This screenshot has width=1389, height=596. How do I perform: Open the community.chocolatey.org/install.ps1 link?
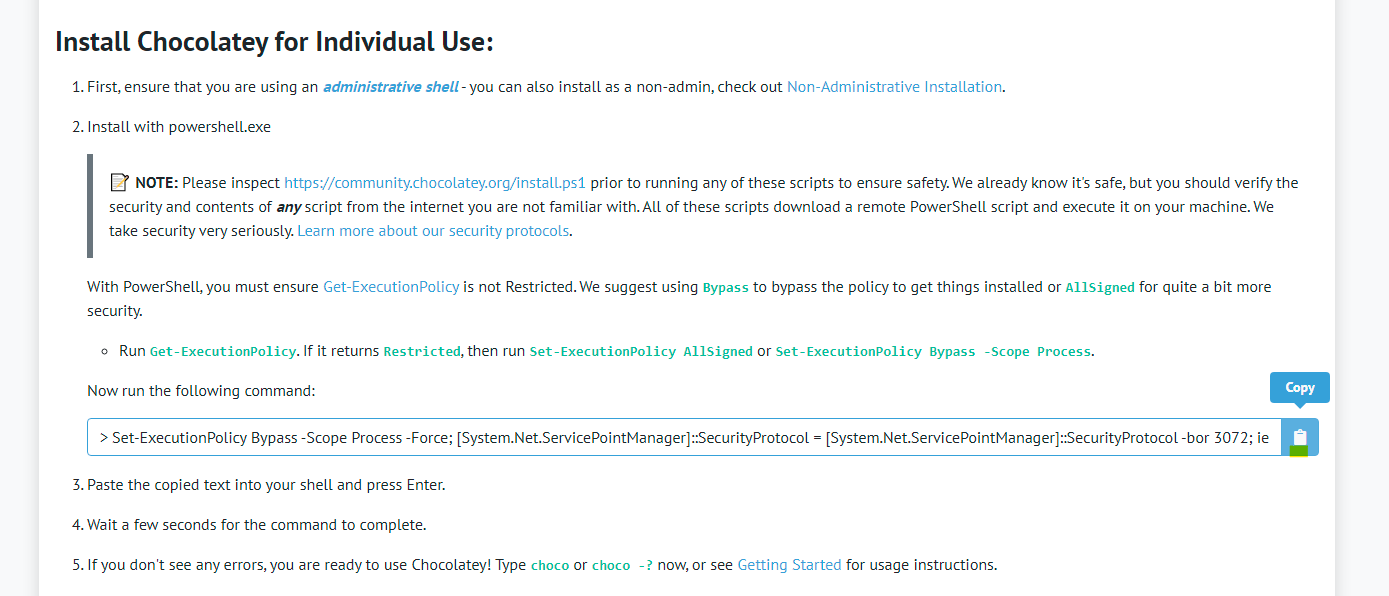(435, 183)
